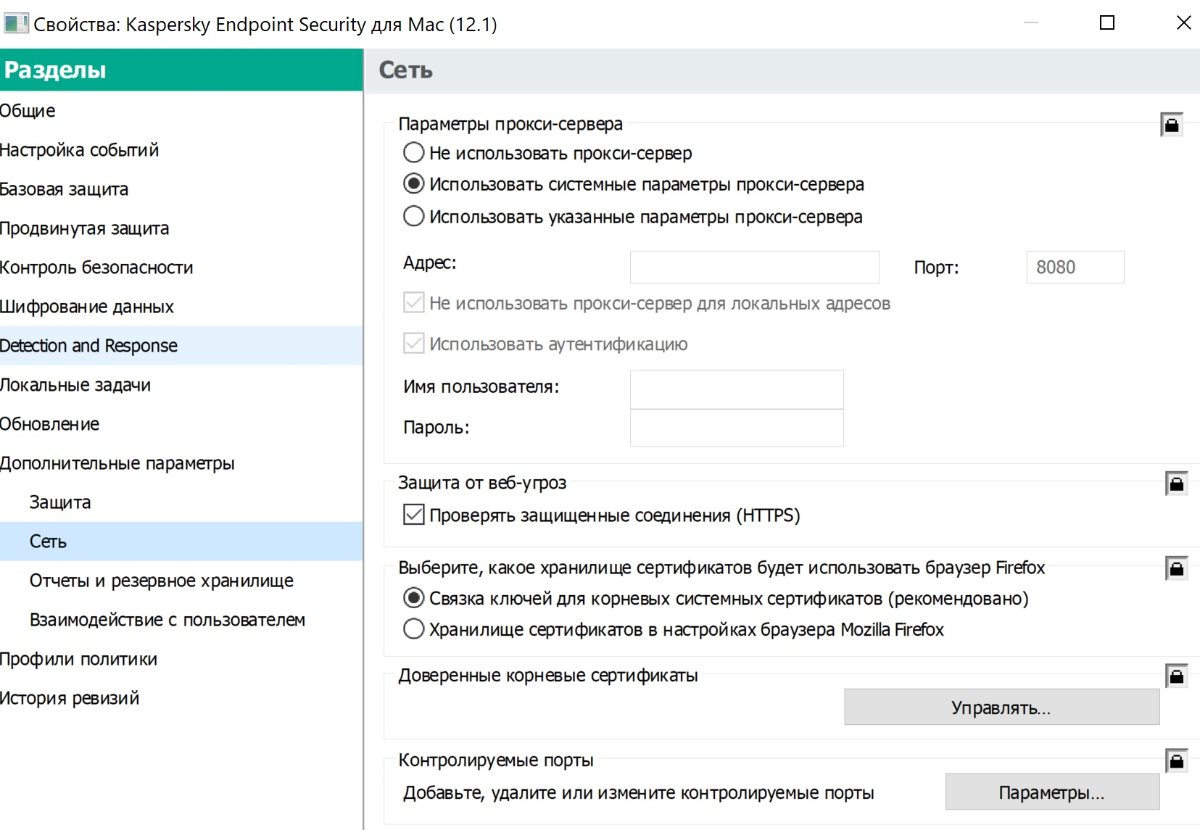The width and height of the screenshot is (1200, 830).
Task: Select the 'Сеть' subsection
Action: 181,541
